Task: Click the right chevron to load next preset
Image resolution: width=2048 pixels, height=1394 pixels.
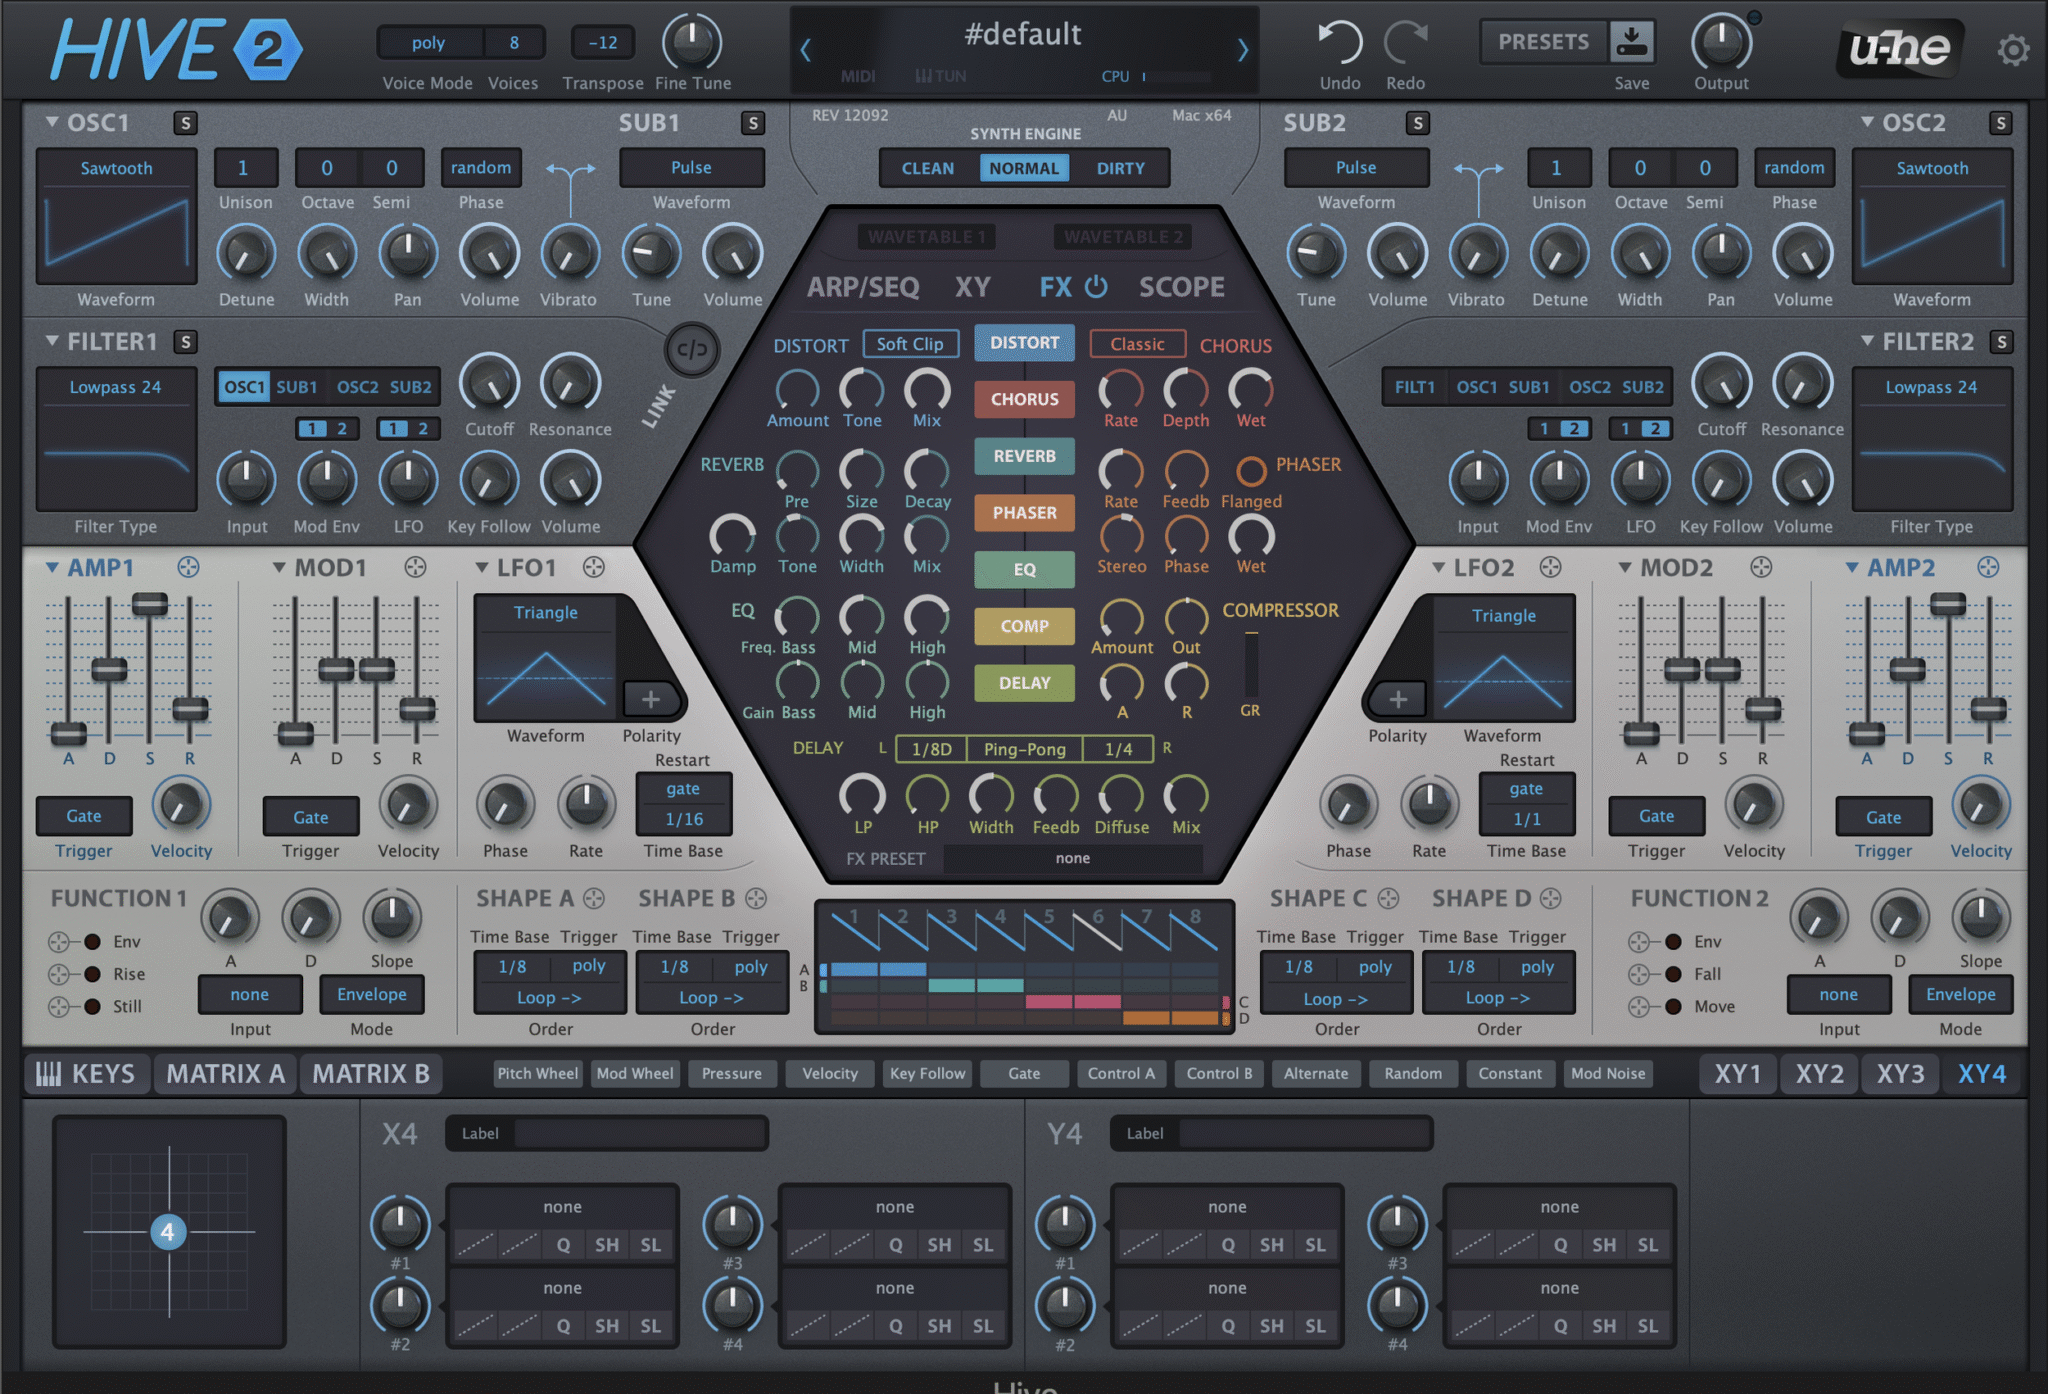Action: 1242,50
